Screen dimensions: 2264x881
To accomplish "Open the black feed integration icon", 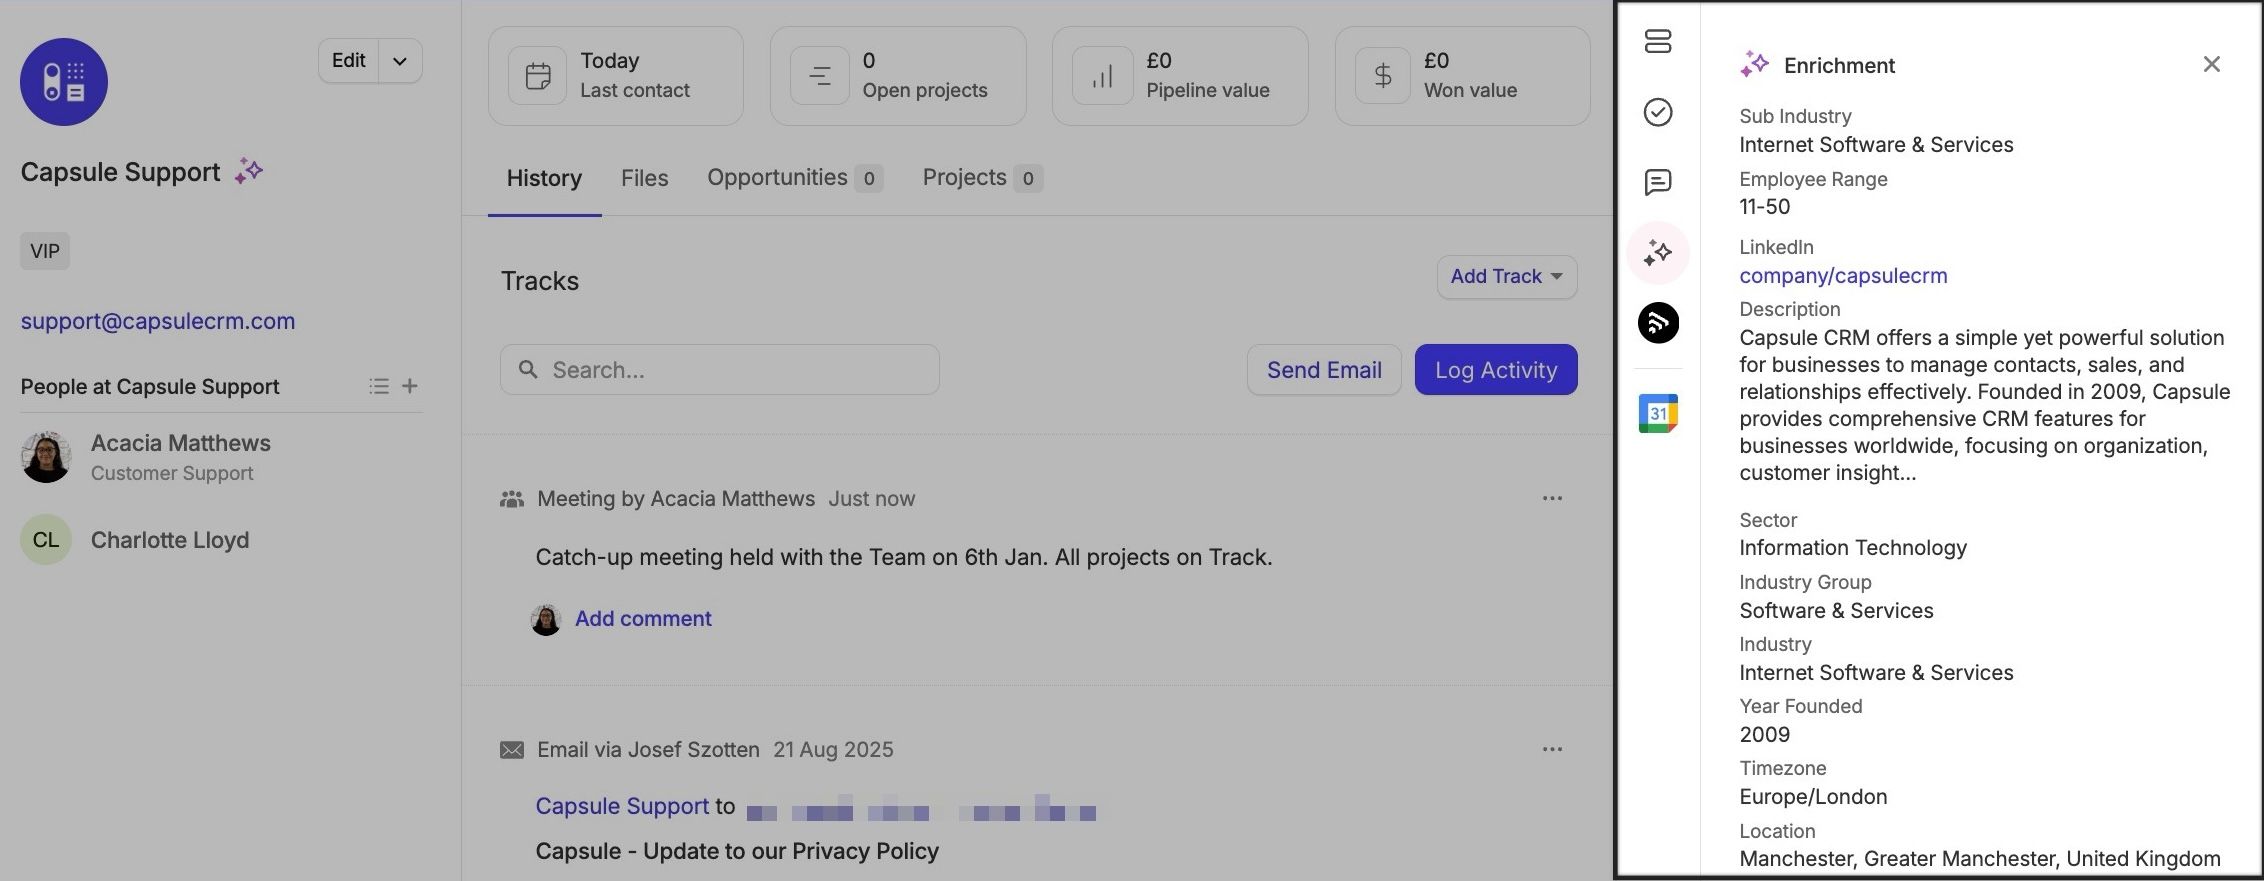I will pyautogui.click(x=1658, y=323).
